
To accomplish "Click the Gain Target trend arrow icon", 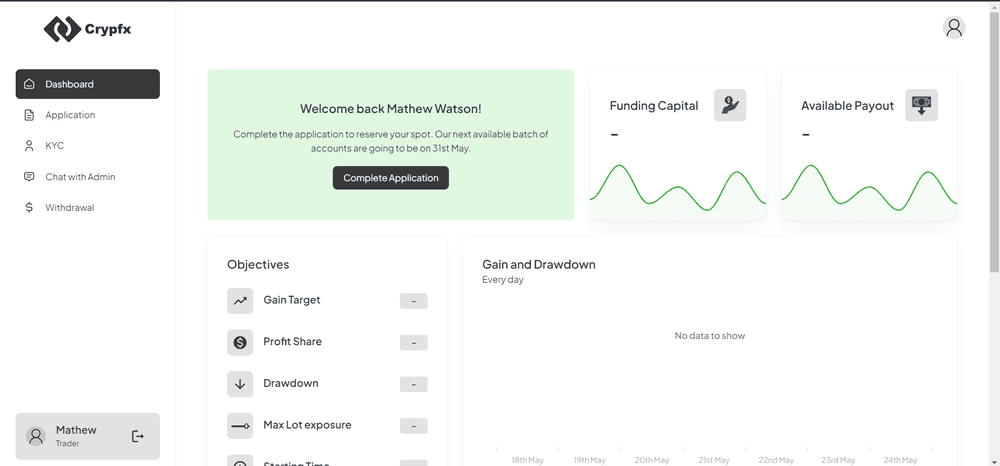I will 240,300.
